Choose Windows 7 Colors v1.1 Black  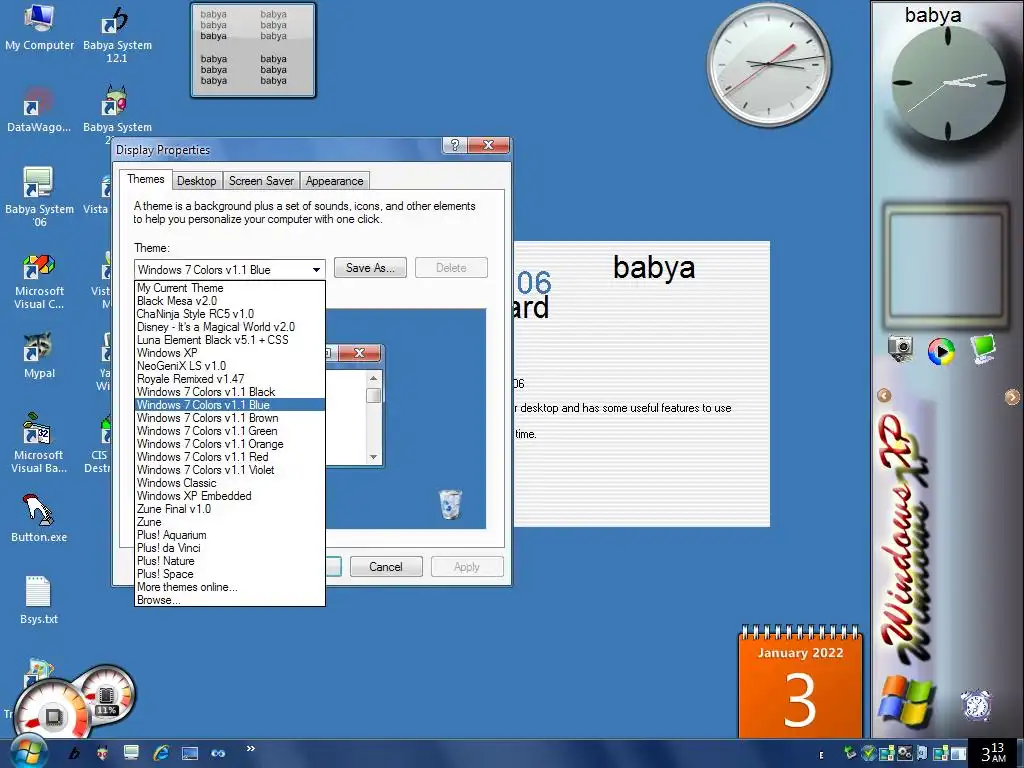click(x=230, y=392)
